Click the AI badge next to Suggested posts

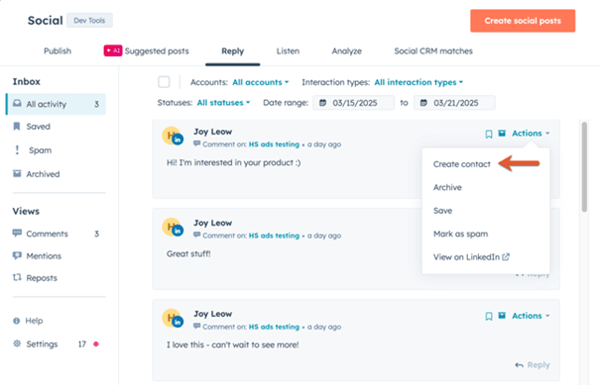(x=113, y=51)
